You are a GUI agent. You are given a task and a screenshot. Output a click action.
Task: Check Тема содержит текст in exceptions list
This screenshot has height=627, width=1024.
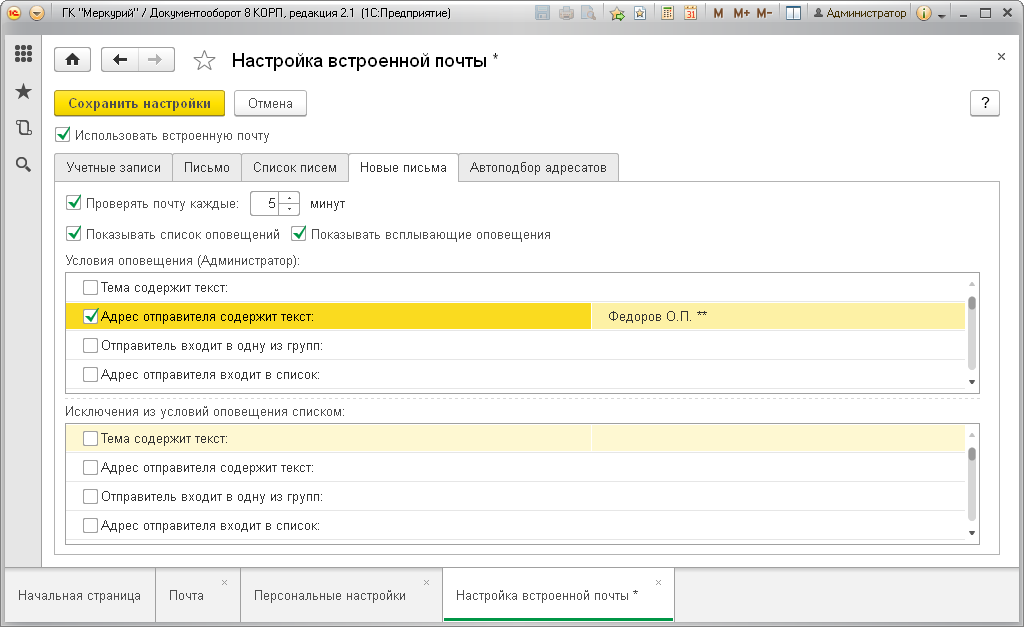tap(90, 438)
